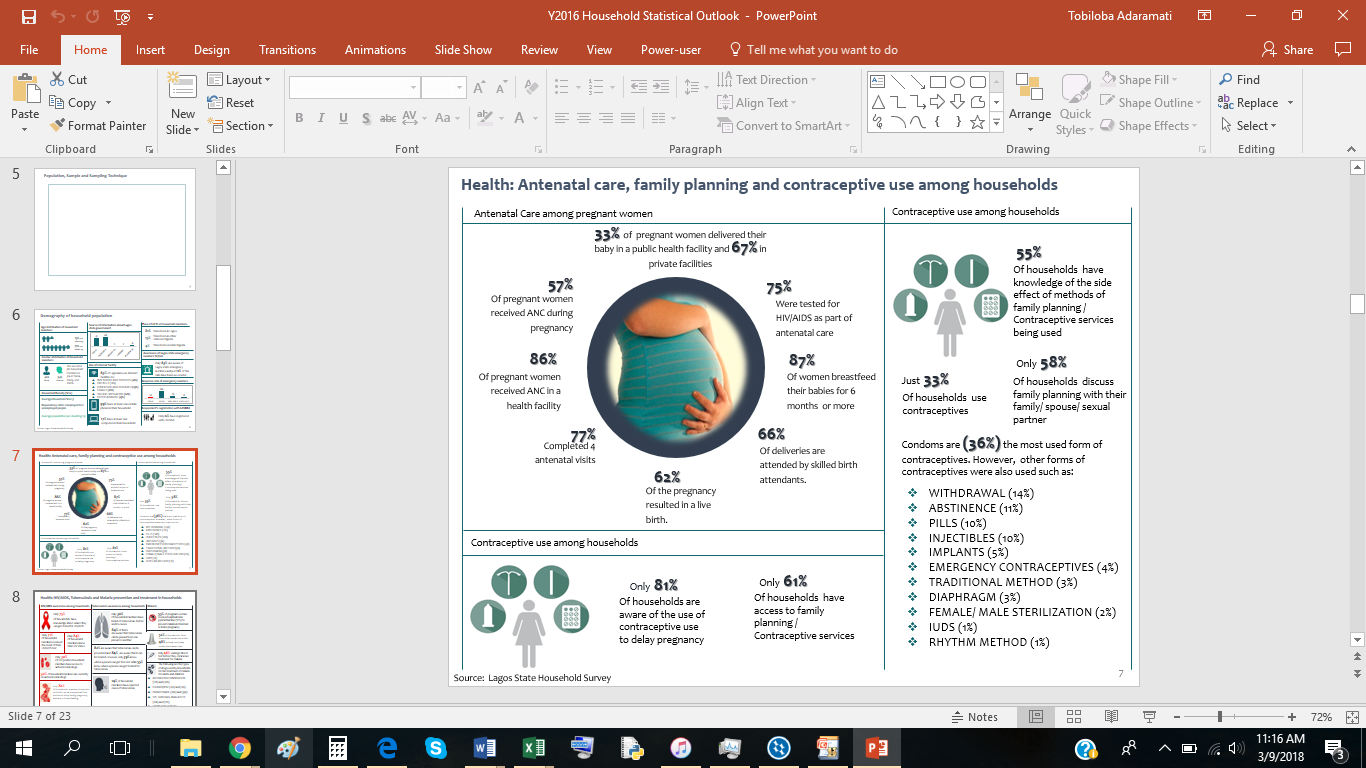Click Slide 7 of 23 status indicator
This screenshot has width=1366, height=768.
tap(39, 717)
